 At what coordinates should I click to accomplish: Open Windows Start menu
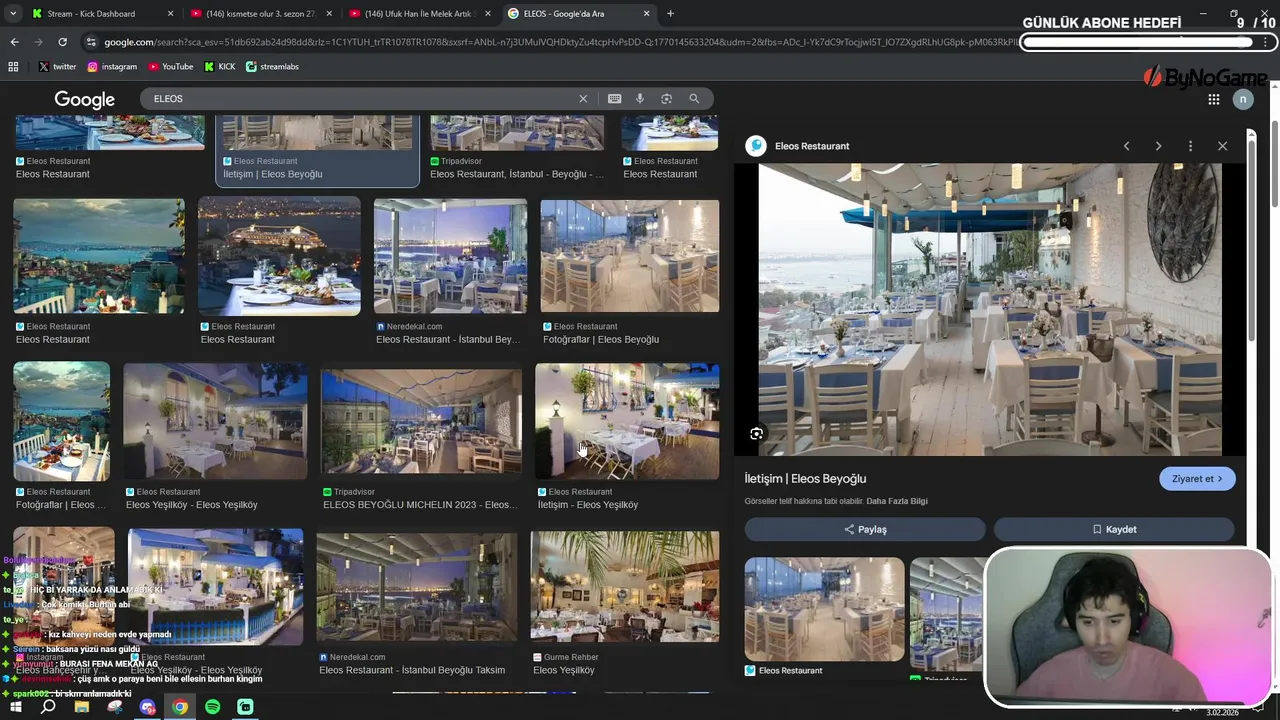[15, 707]
